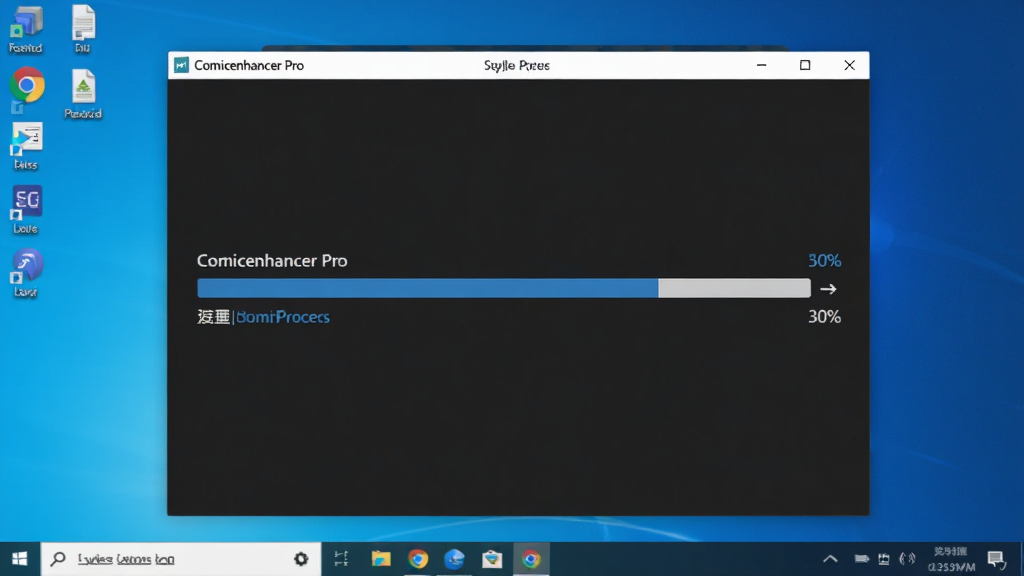Open the Store icon on the taskbar
This screenshot has height=576, width=1024.
pos(492,559)
